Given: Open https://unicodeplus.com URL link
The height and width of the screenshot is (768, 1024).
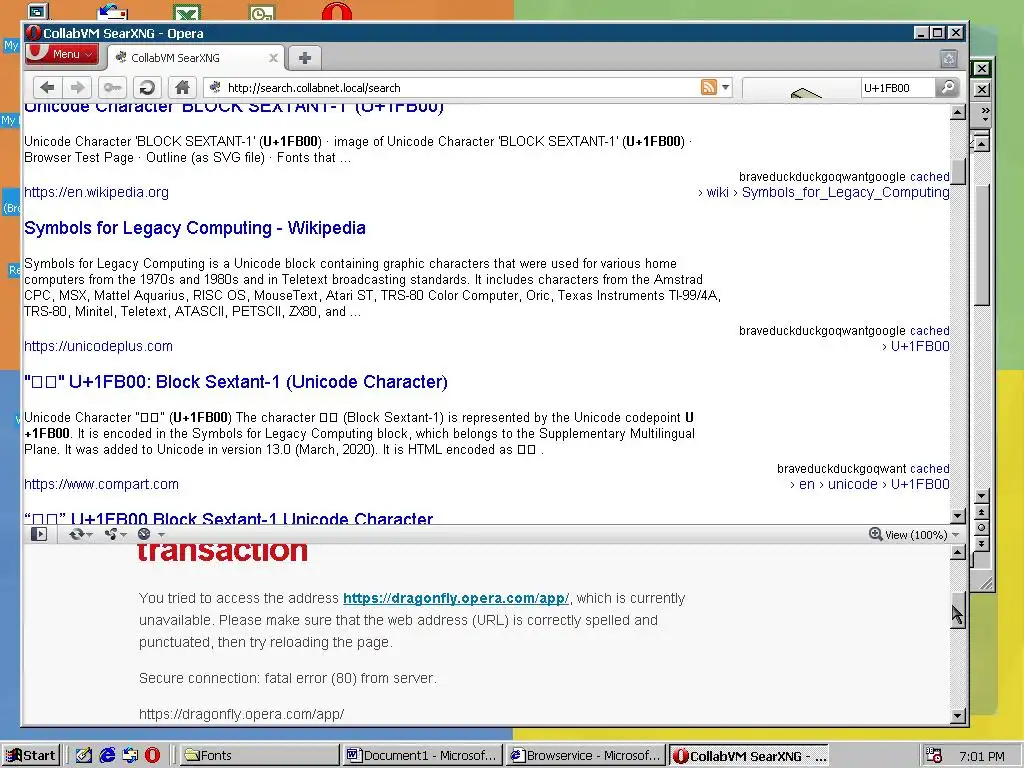Looking at the screenshot, I should click(x=99, y=346).
